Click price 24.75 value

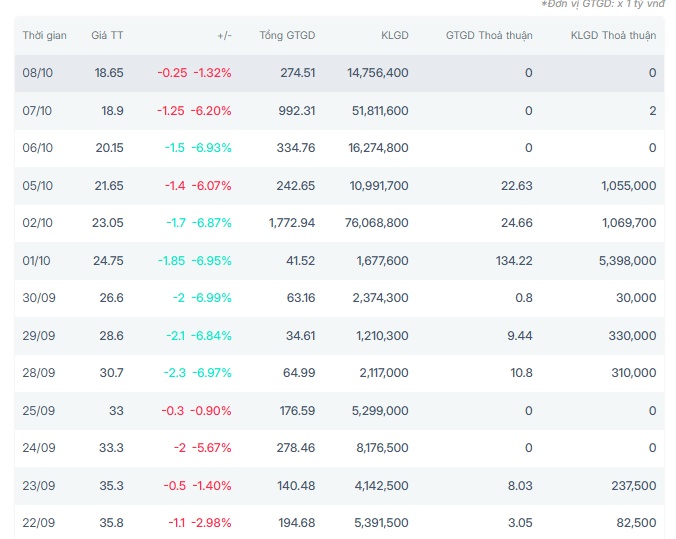point(108,261)
